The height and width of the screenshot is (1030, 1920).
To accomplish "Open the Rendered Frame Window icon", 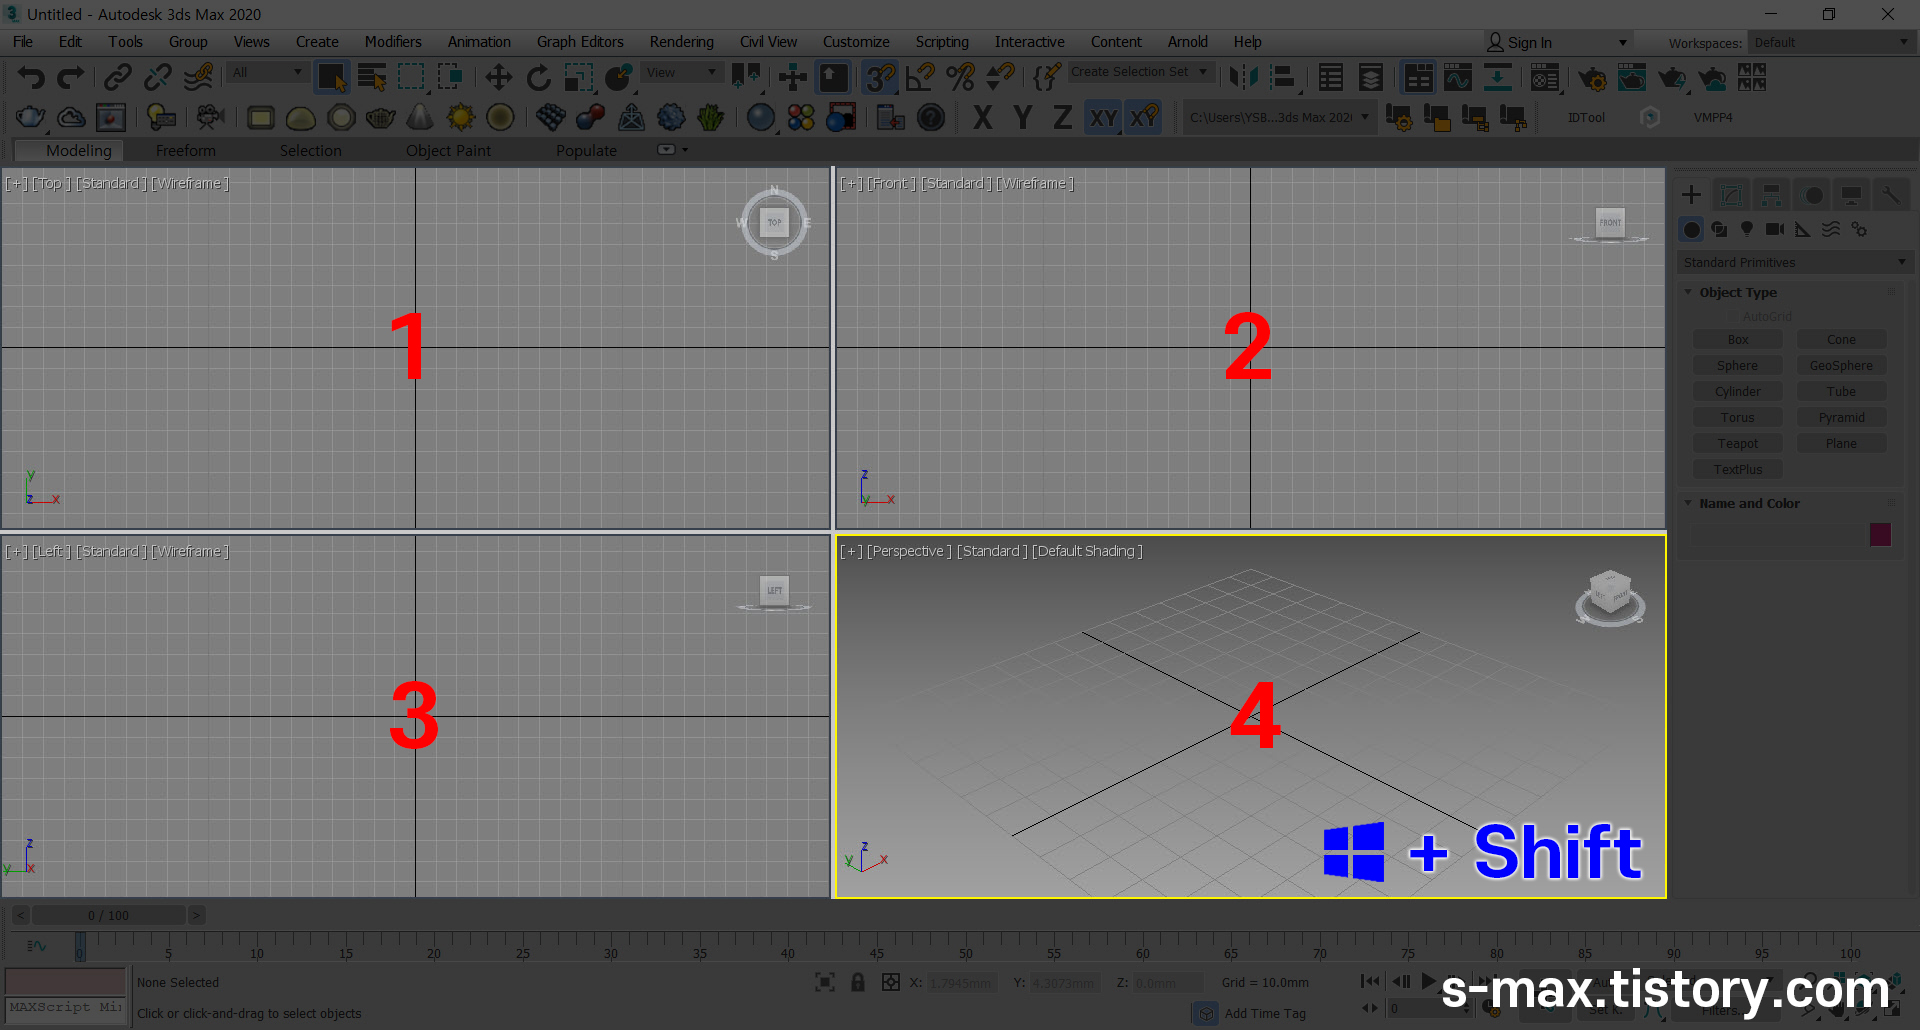I will [1632, 77].
